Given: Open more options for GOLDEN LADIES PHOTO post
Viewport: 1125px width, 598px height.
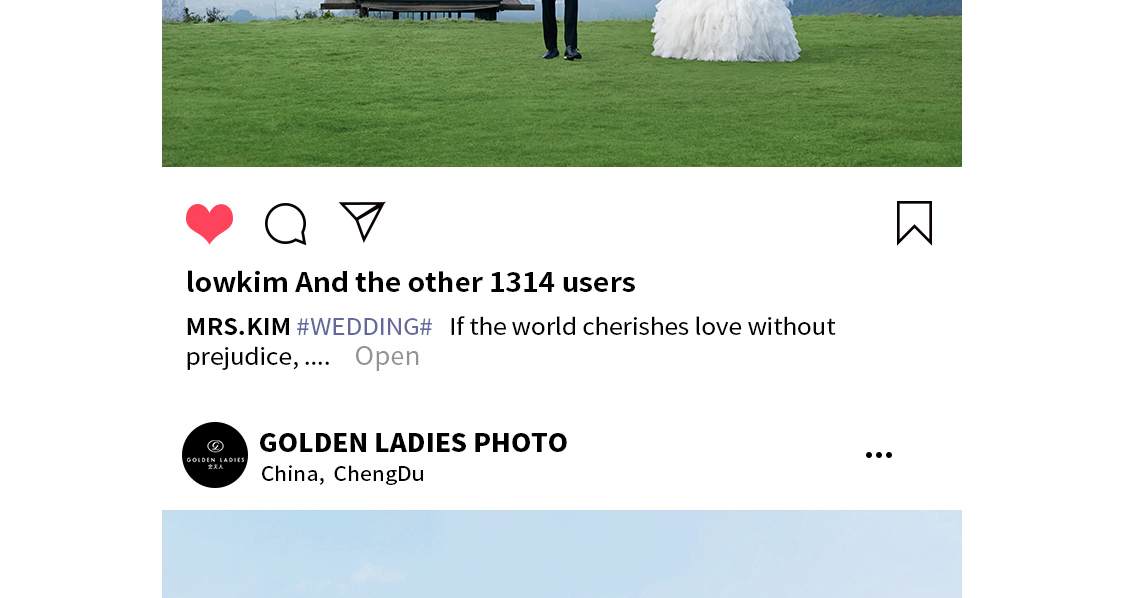Looking at the screenshot, I should coord(879,454).
